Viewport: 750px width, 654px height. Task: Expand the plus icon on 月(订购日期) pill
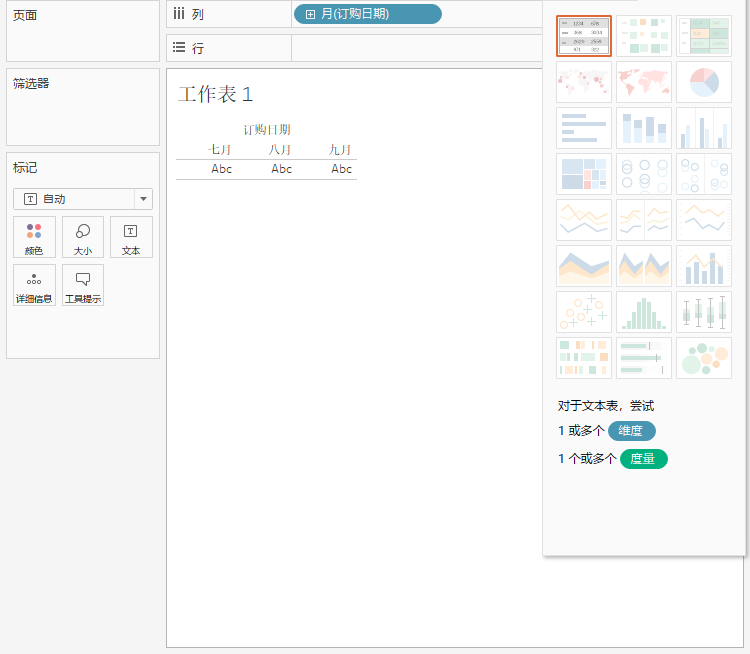click(310, 14)
